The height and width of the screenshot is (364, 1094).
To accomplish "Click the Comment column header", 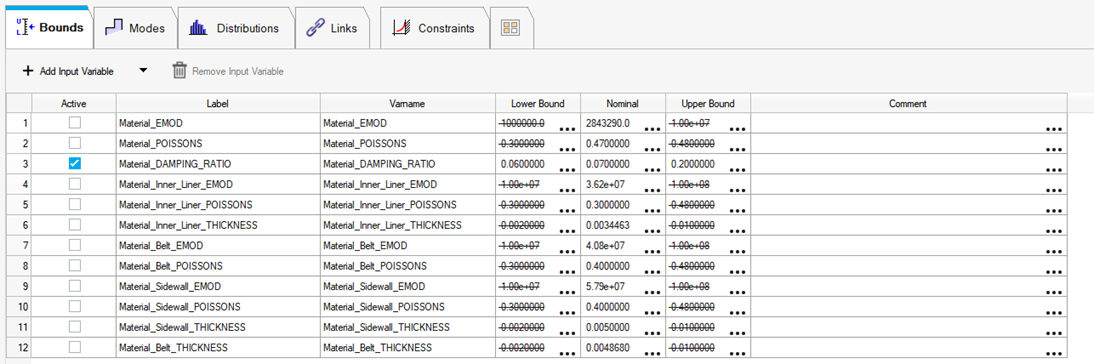I will pos(908,103).
